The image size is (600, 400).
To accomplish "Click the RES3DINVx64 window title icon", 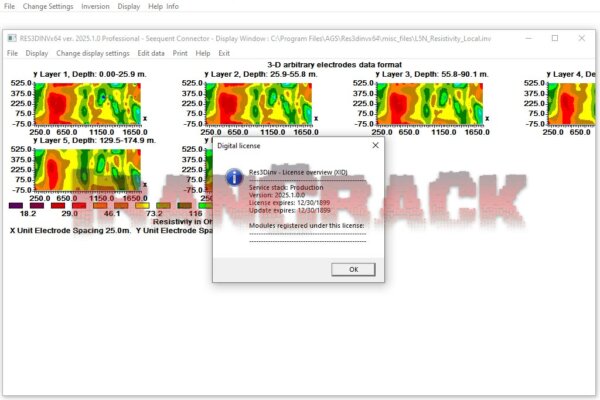I will [x=12, y=38].
